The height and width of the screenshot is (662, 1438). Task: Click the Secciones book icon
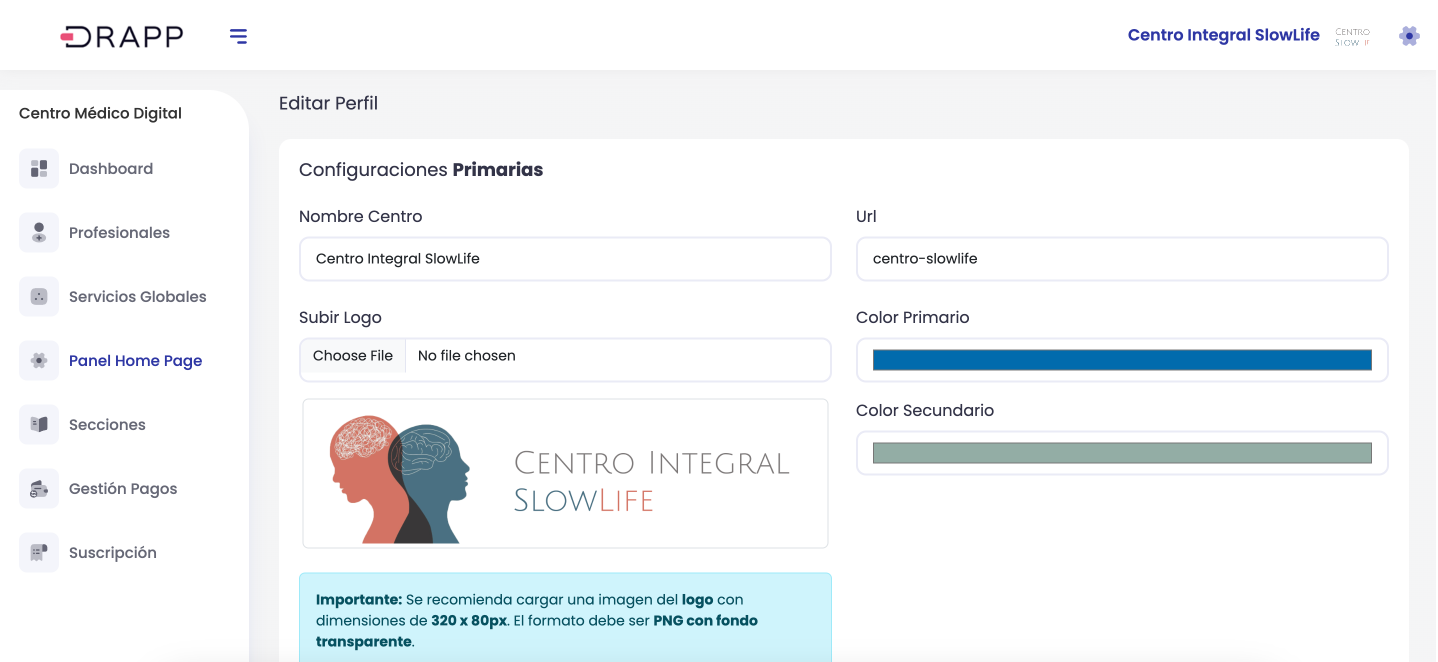pyautogui.click(x=39, y=425)
